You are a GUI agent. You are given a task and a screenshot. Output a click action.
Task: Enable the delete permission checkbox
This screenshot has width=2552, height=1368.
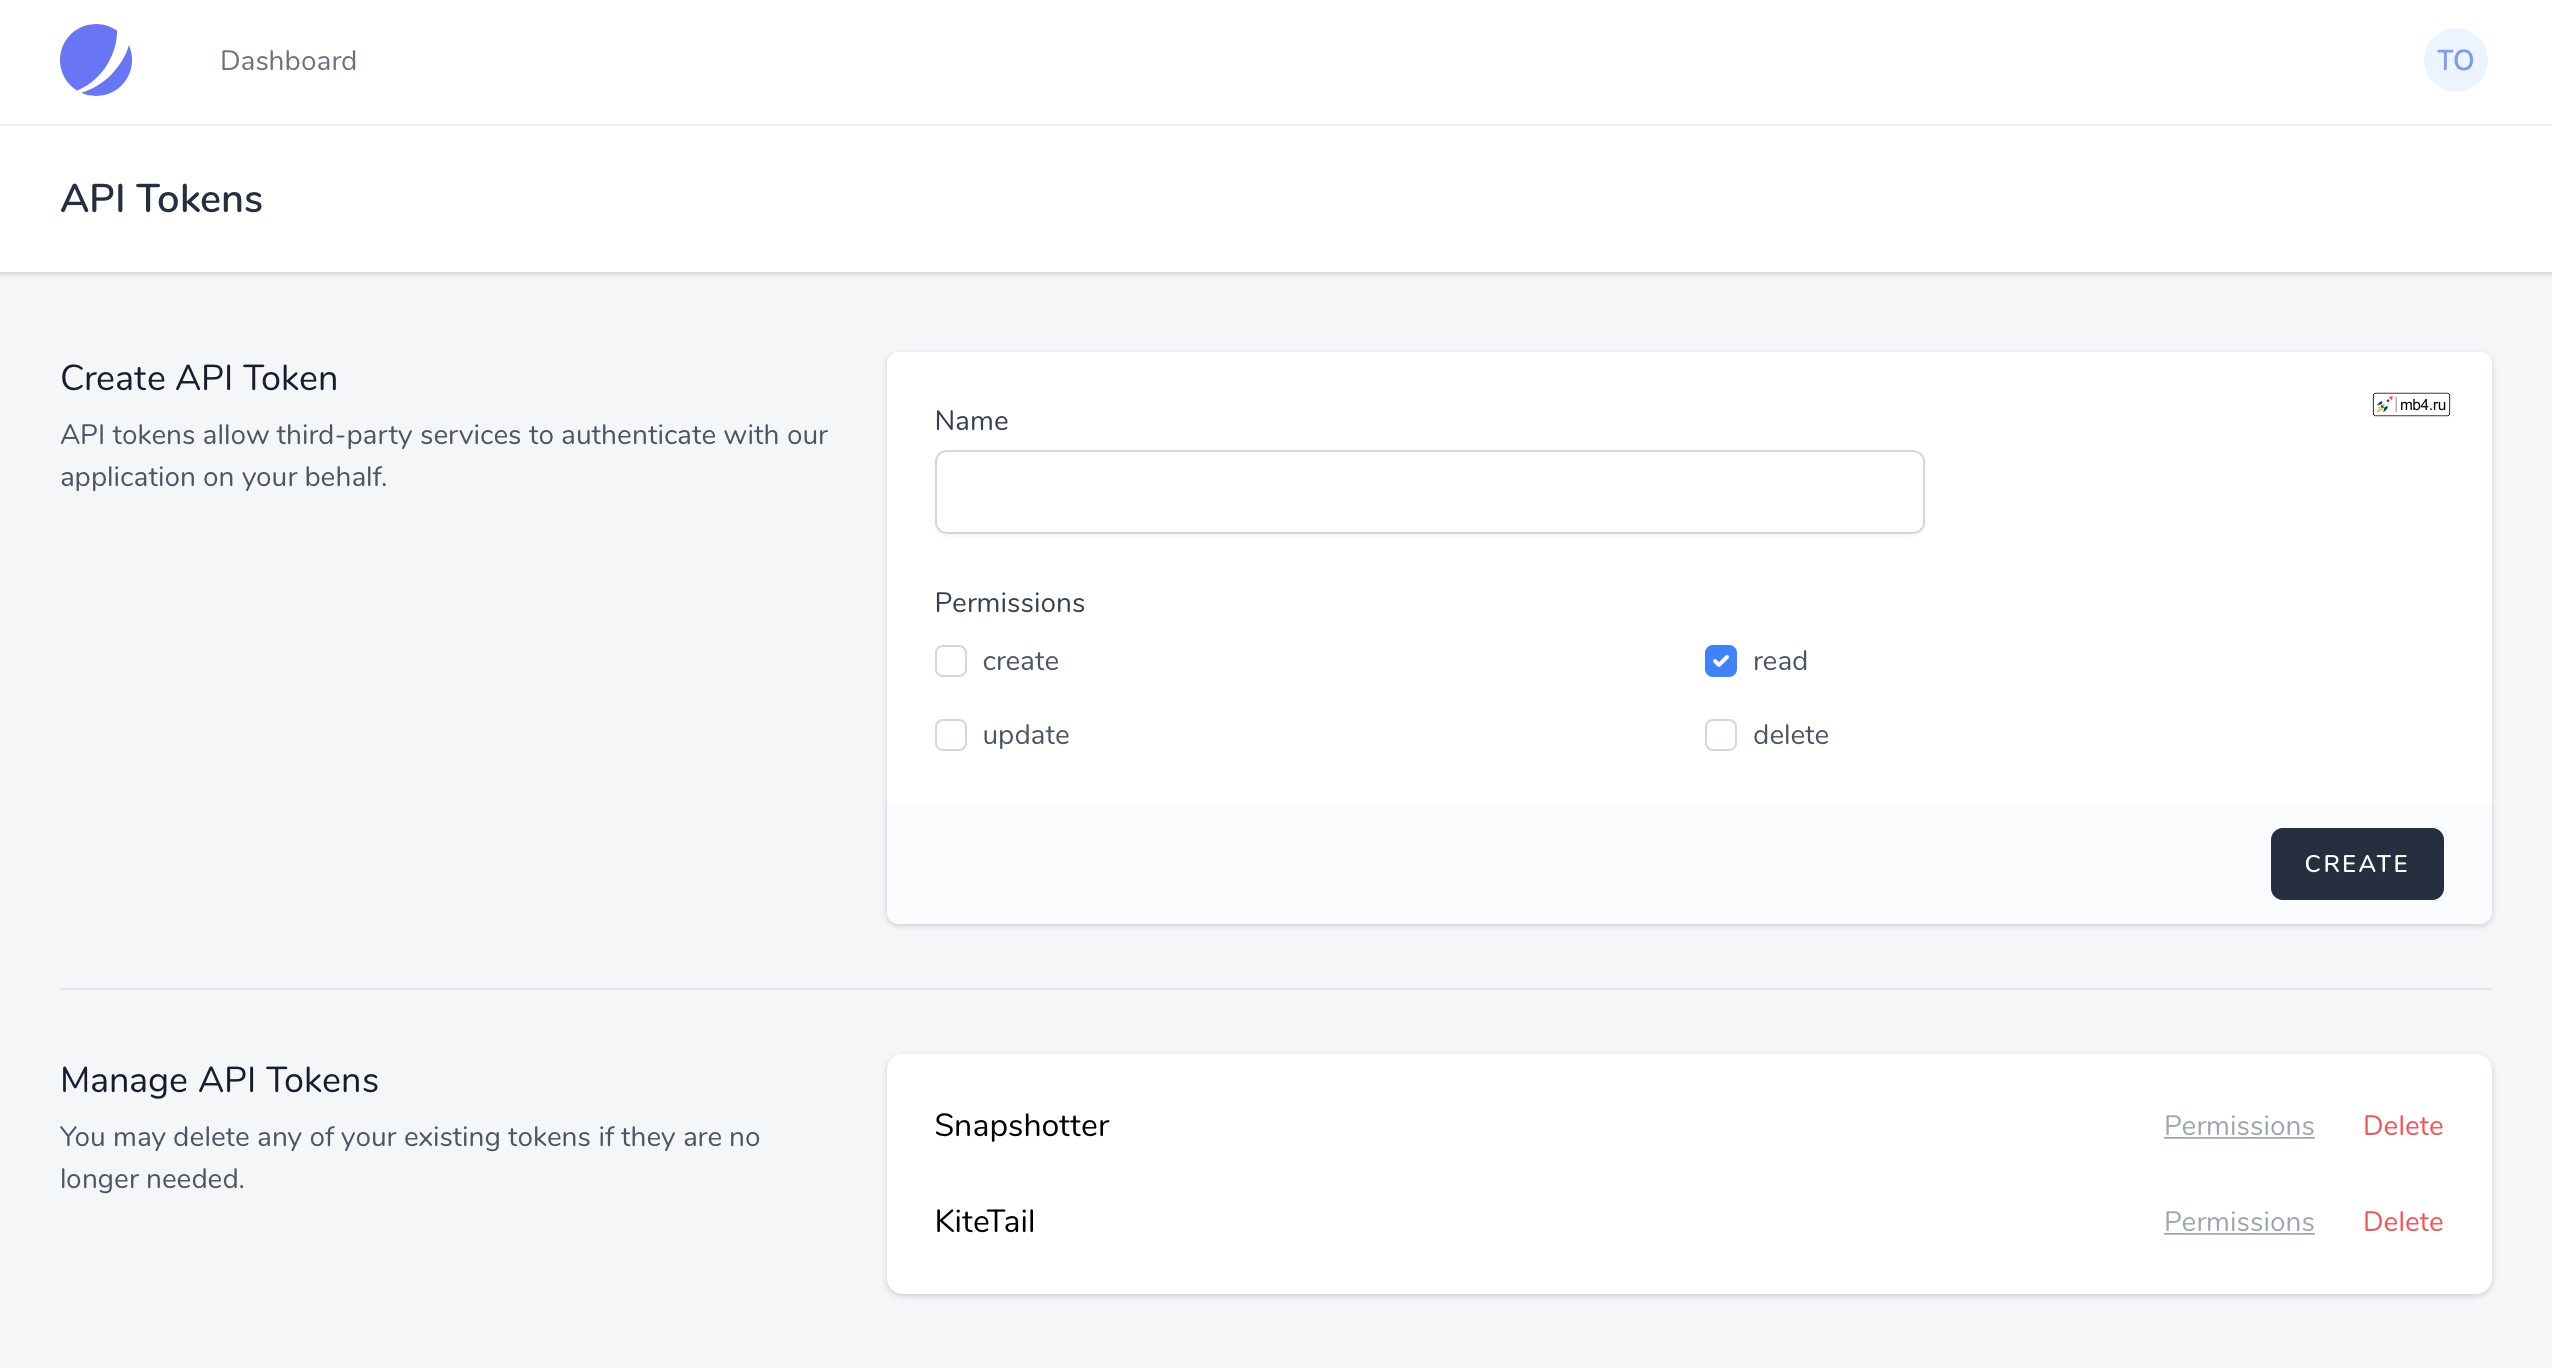(1723, 734)
